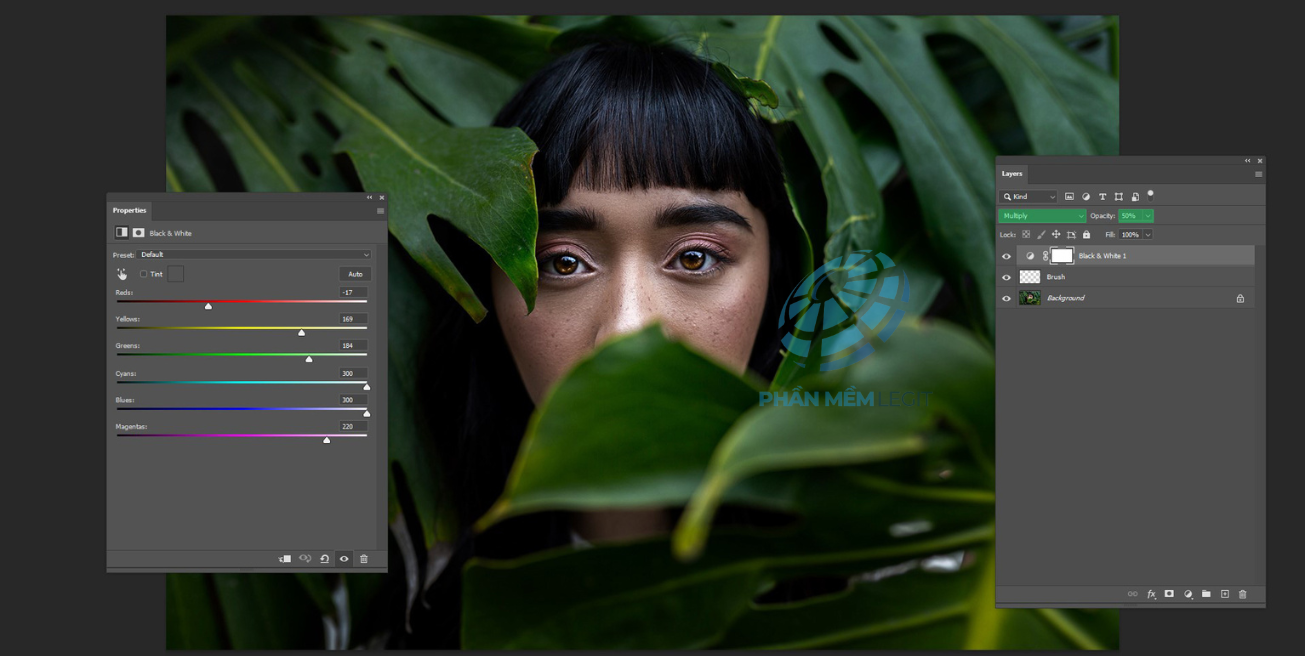Open the Multiply blend mode dropdown
1305x656 pixels.
pos(1042,216)
